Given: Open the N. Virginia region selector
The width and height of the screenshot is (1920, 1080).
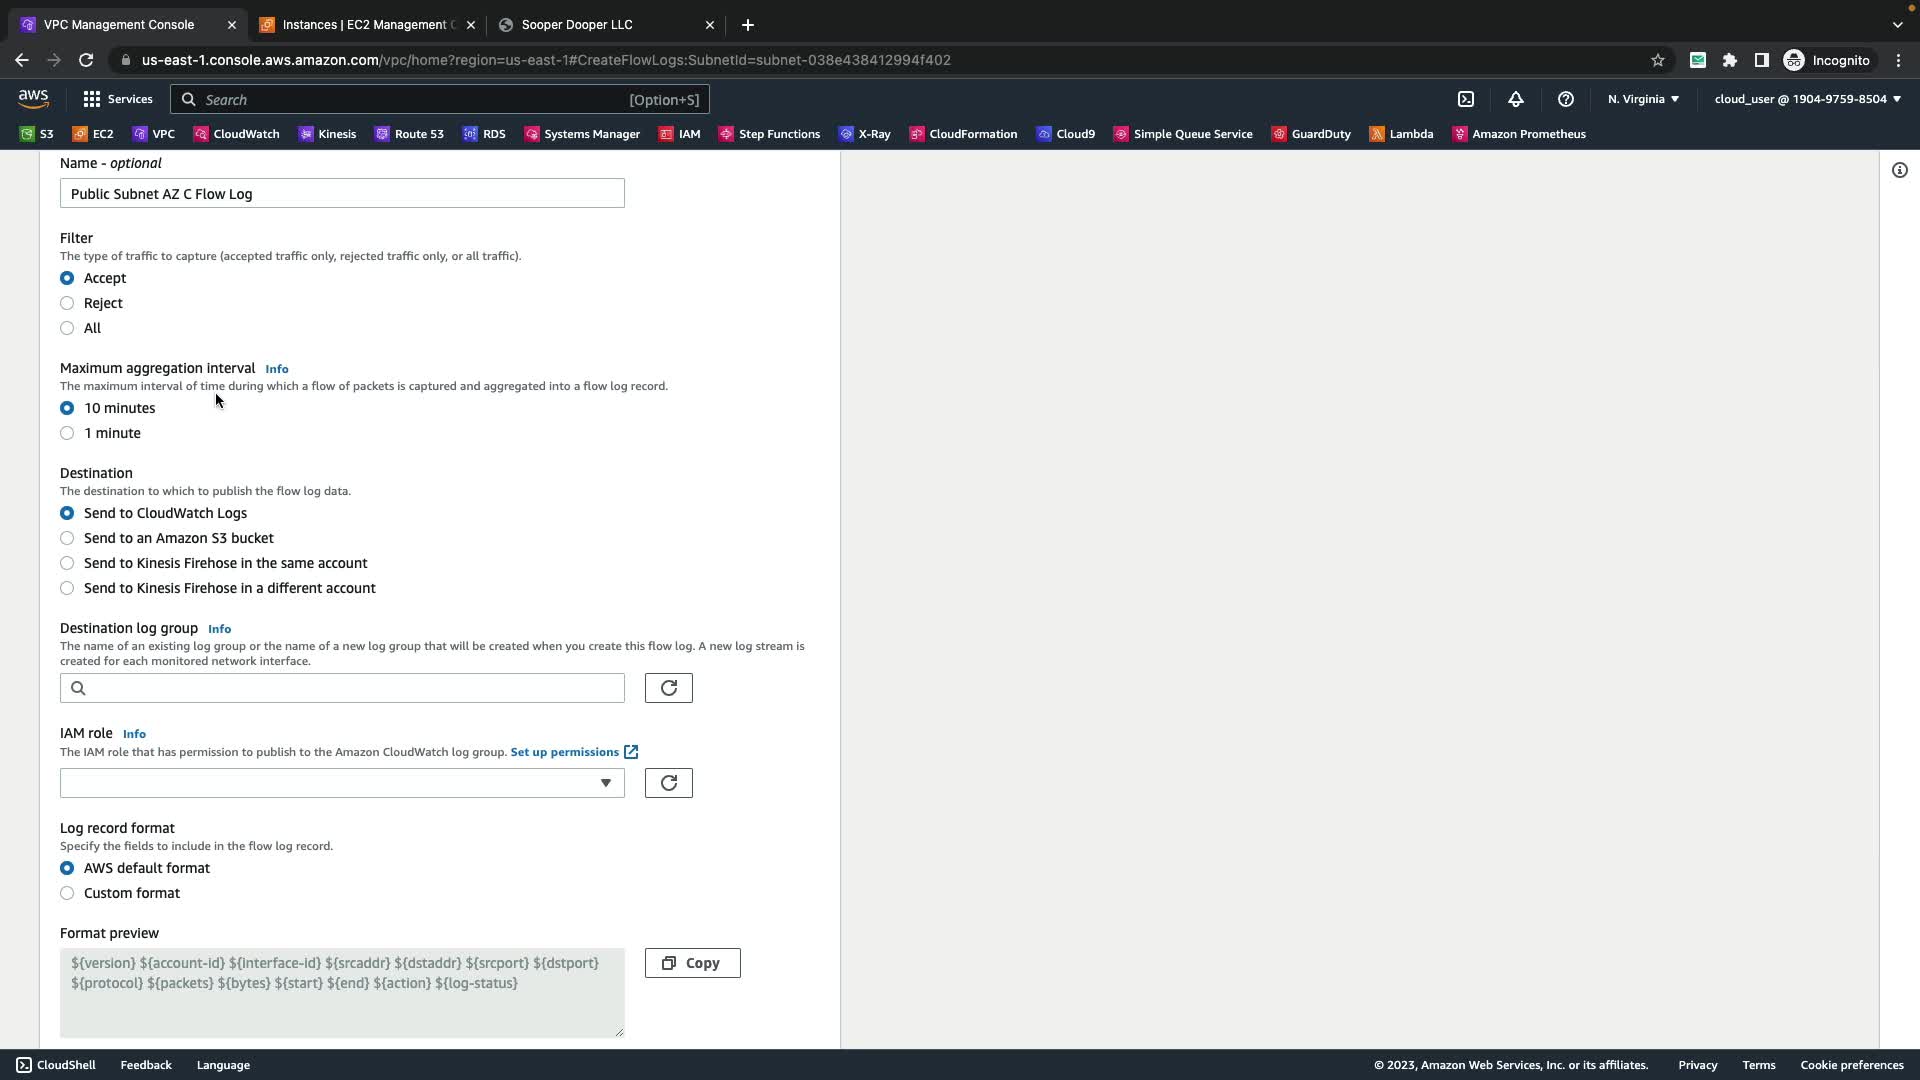Looking at the screenshot, I should click(x=1642, y=99).
